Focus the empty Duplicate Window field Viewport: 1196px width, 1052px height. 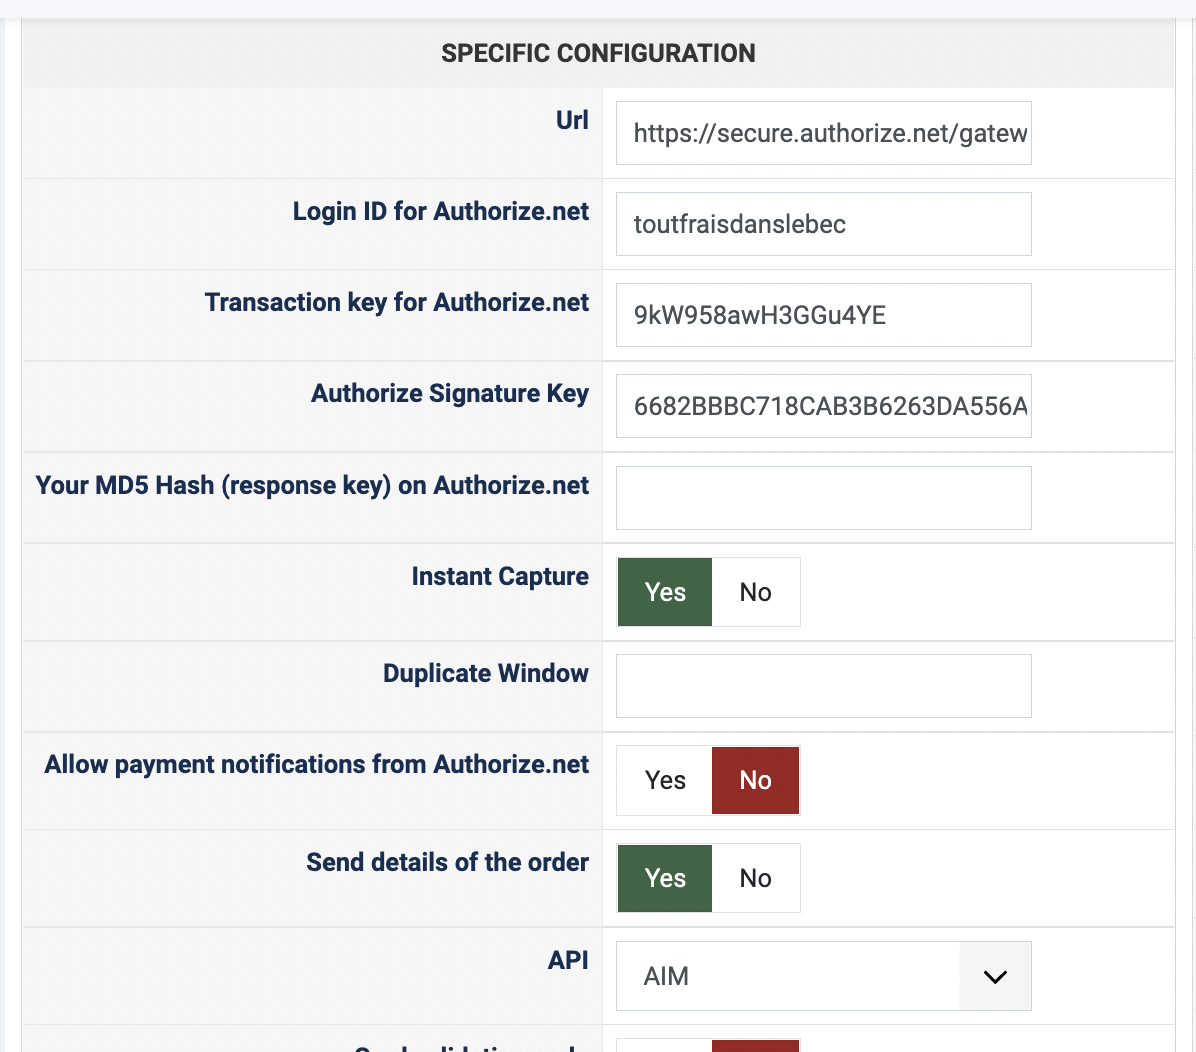[x=823, y=686]
